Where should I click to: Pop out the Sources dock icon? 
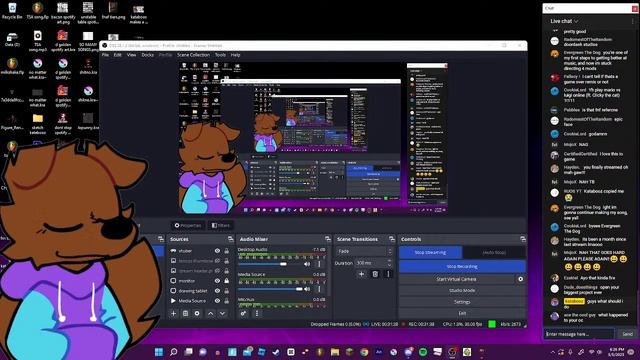(x=231, y=239)
